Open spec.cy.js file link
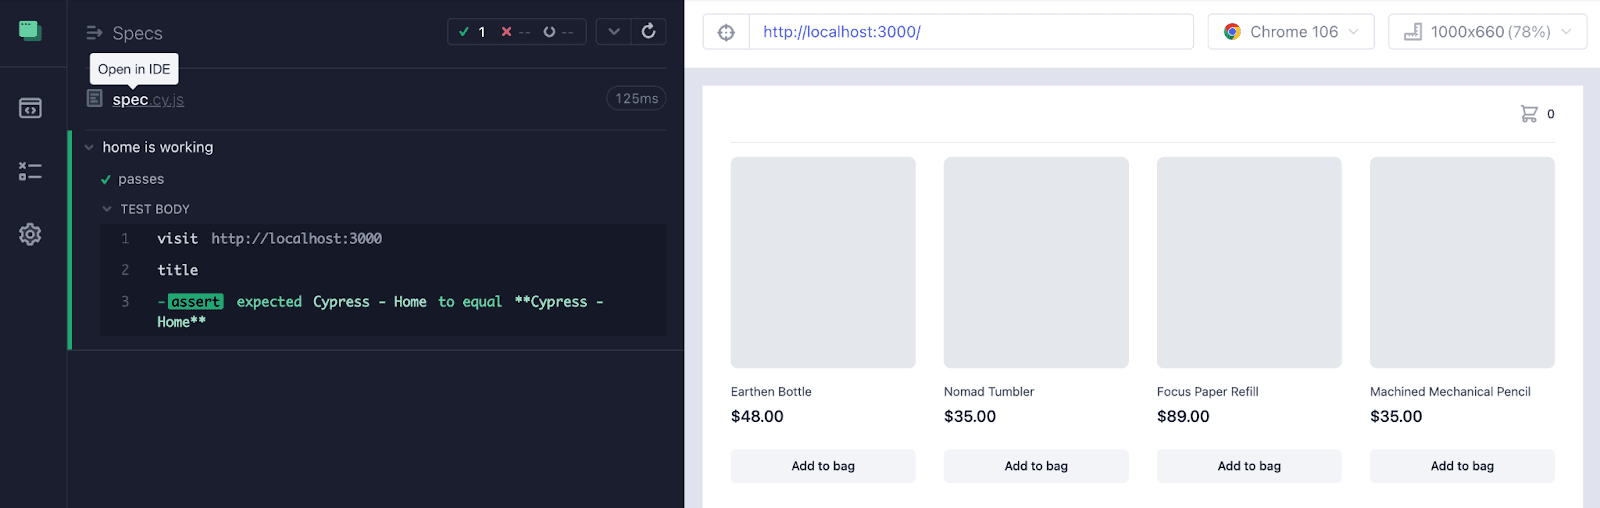 click(148, 99)
